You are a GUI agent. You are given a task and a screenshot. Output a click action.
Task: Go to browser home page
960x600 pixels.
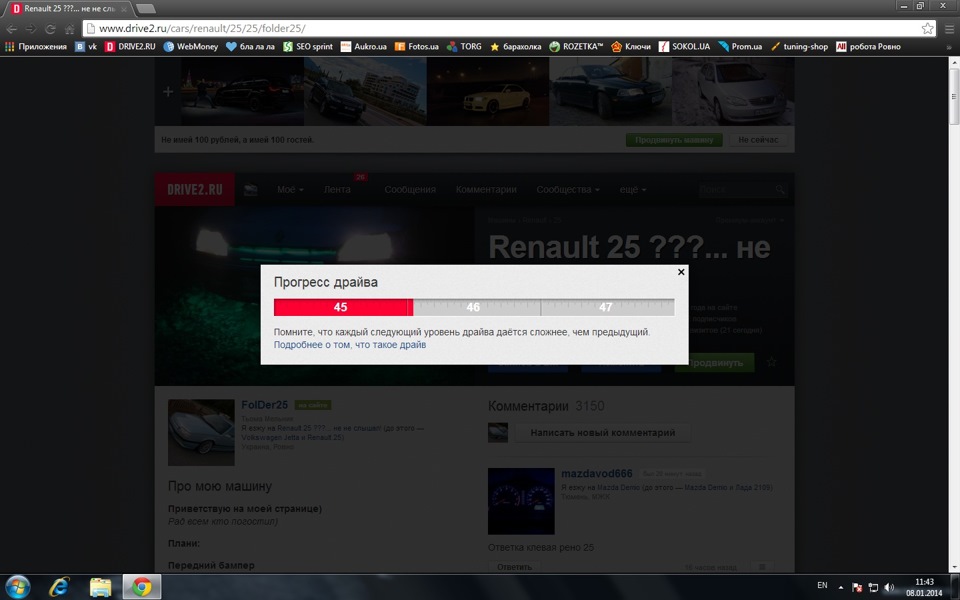(x=70, y=29)
